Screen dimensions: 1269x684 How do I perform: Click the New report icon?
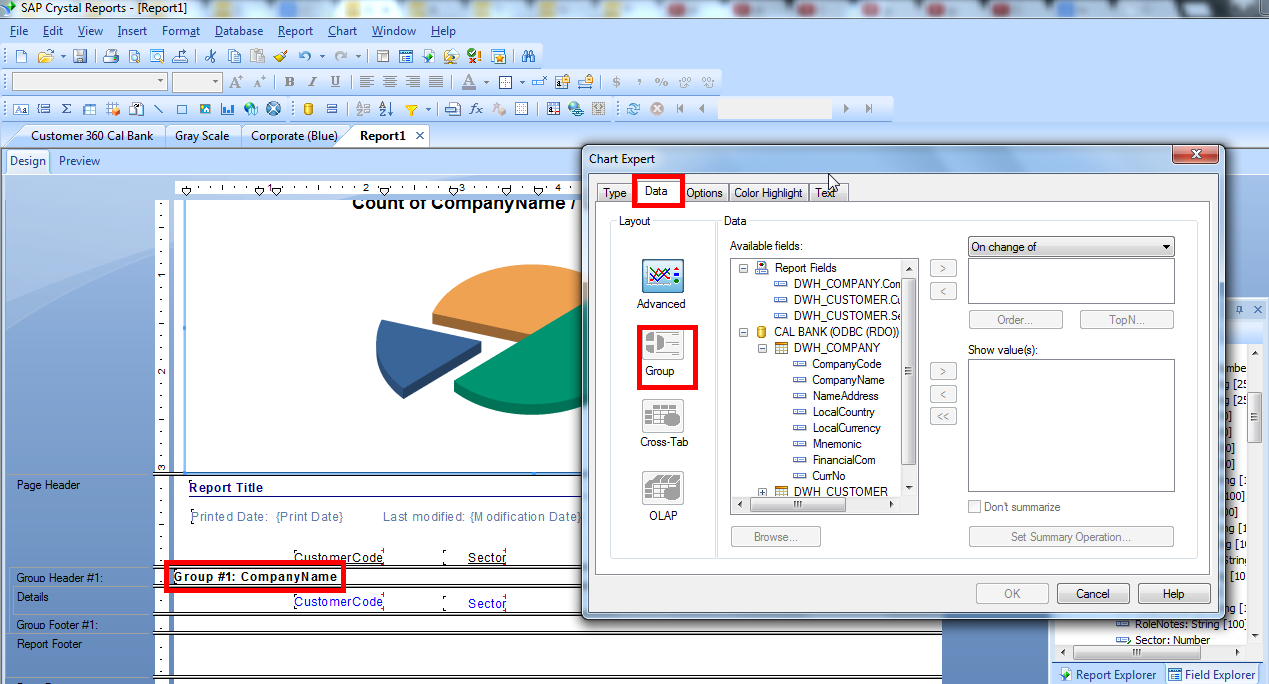point(20,56)
